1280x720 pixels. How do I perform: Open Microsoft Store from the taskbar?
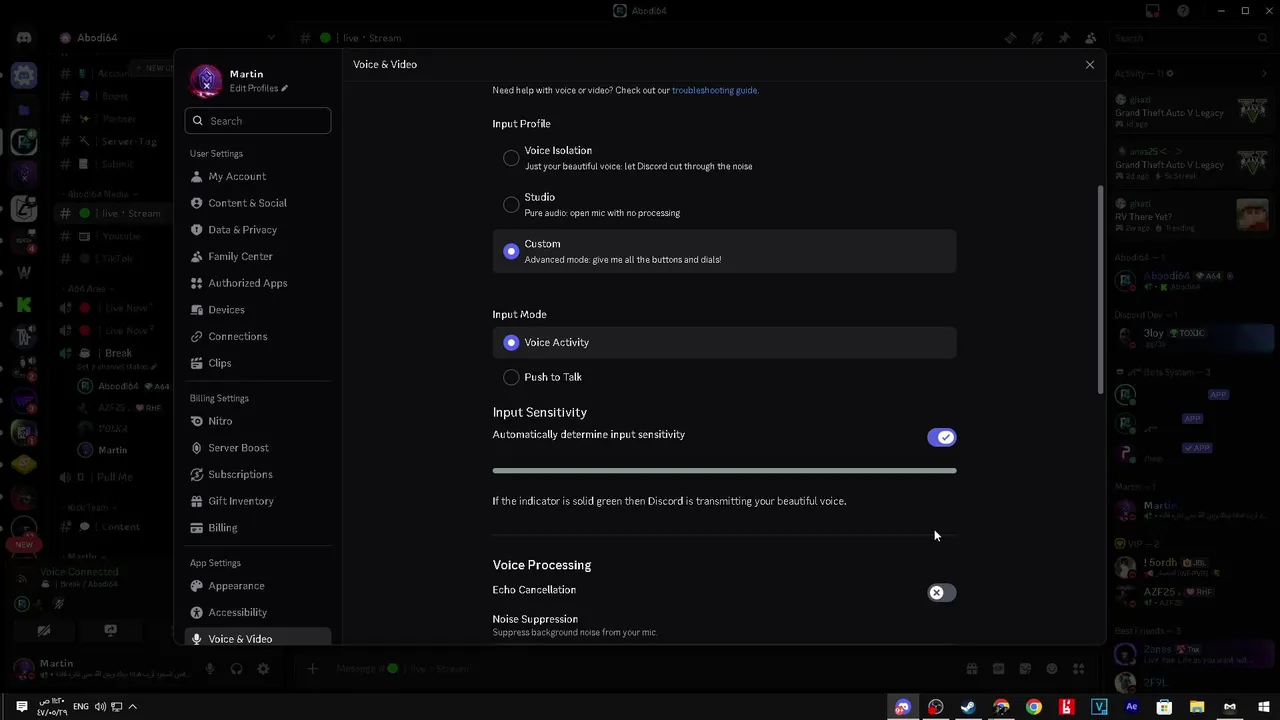(1164, 707)
